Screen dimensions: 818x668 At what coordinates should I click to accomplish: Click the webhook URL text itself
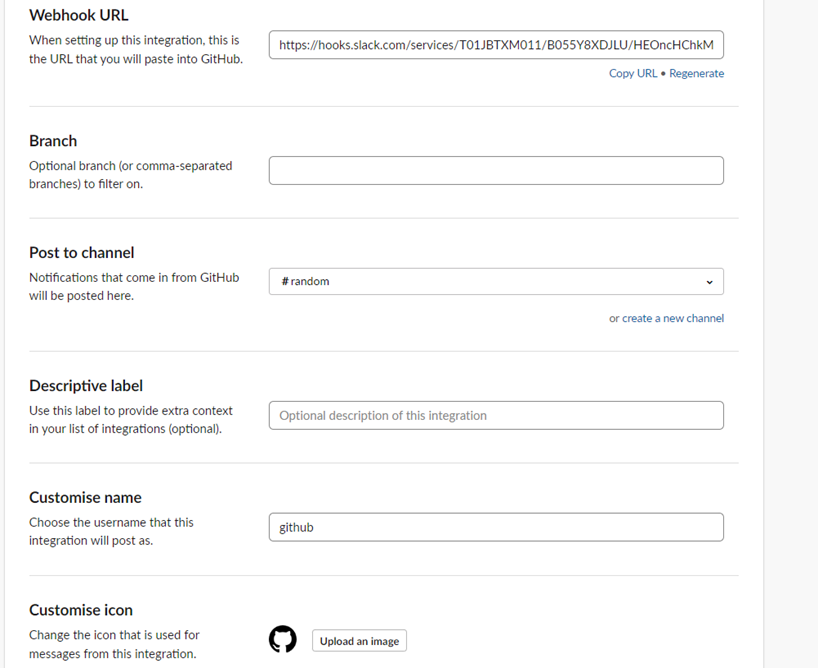[x=496, y=44]
